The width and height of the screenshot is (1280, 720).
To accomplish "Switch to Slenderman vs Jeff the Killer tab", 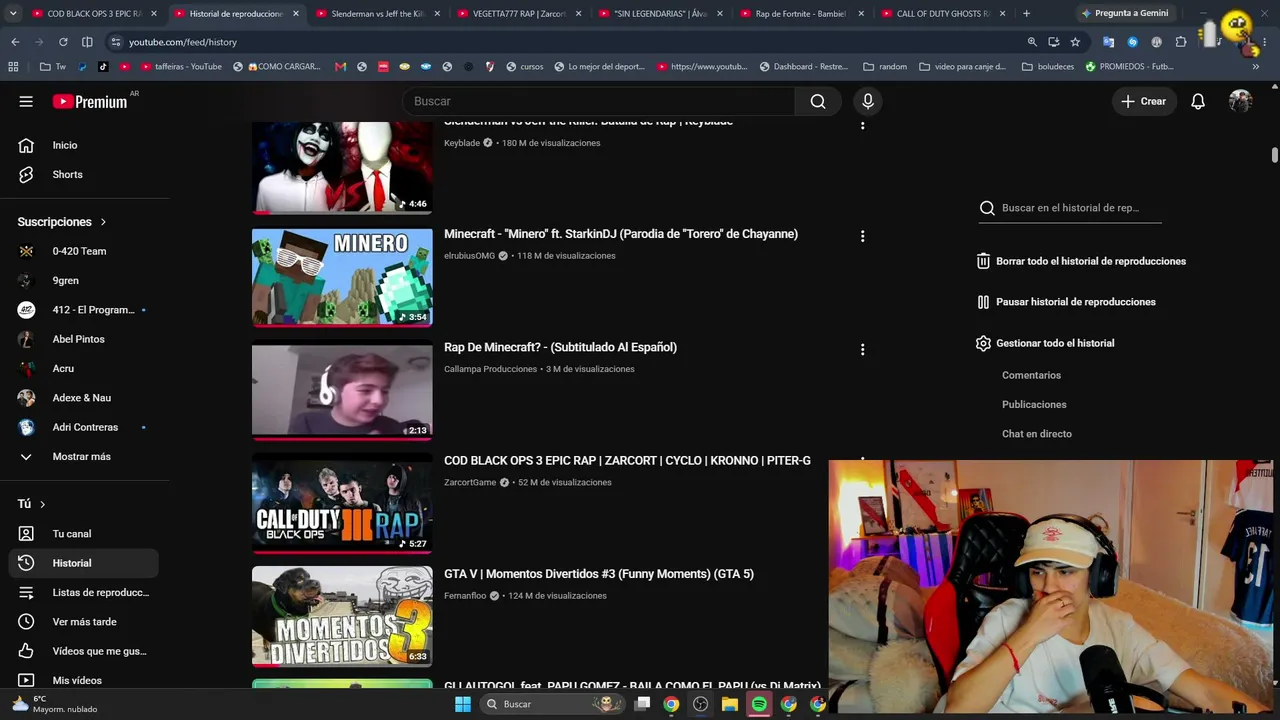I will (x=378, y=14).
